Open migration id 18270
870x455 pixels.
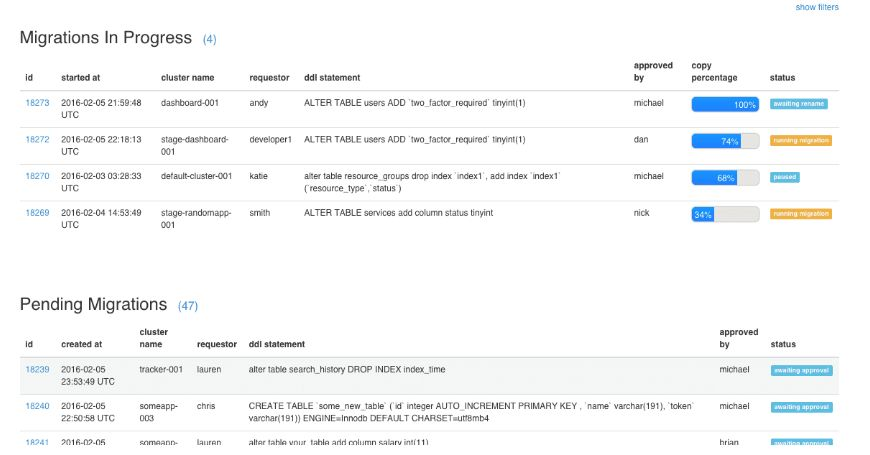click(37, 176)
